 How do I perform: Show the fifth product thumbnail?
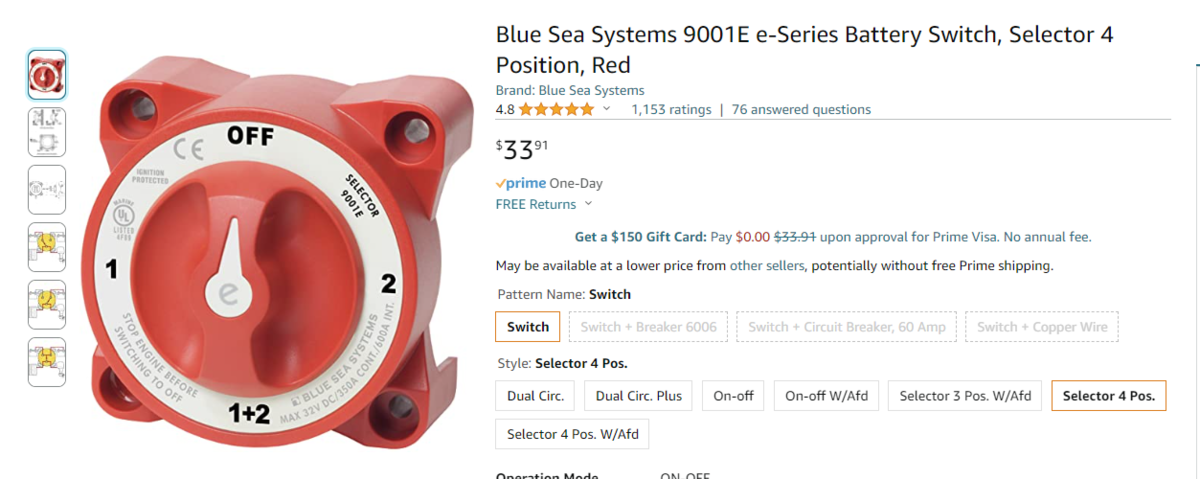click(x=46, y=304)
